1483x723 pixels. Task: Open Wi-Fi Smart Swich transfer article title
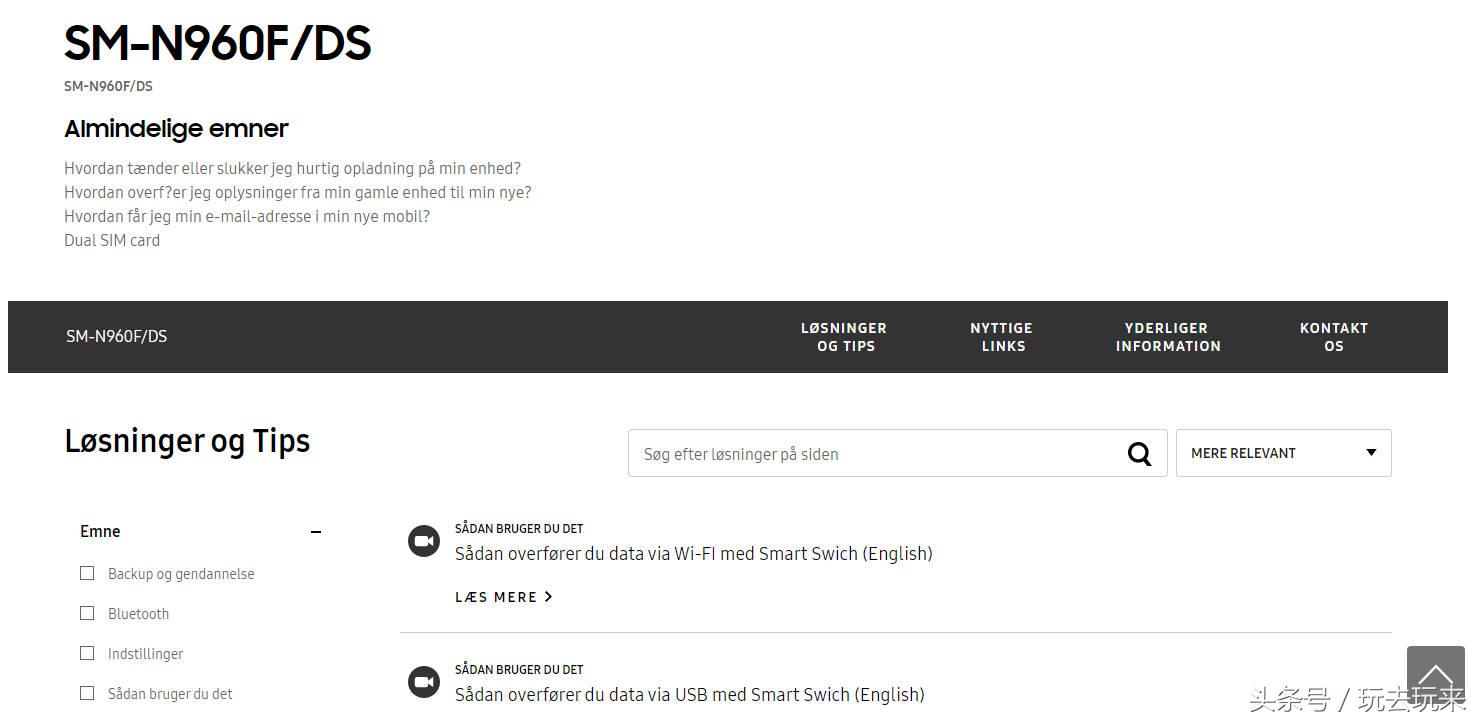tap(693, 554)
